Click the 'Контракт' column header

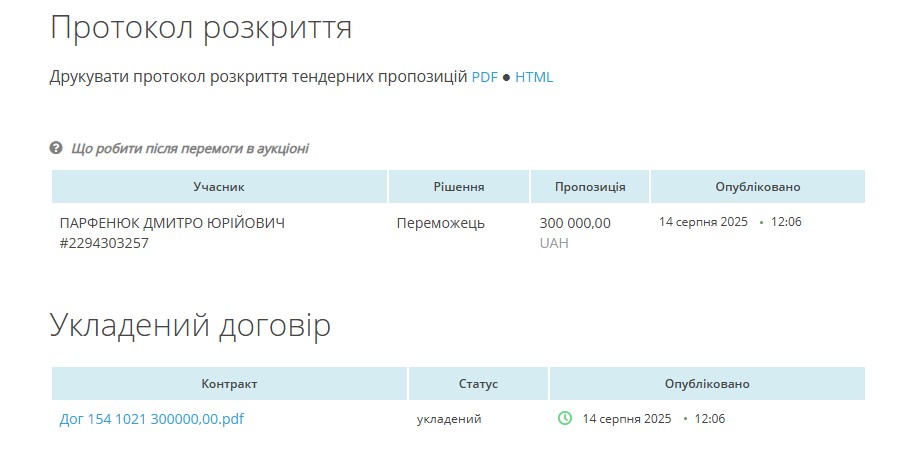[229, 383]
